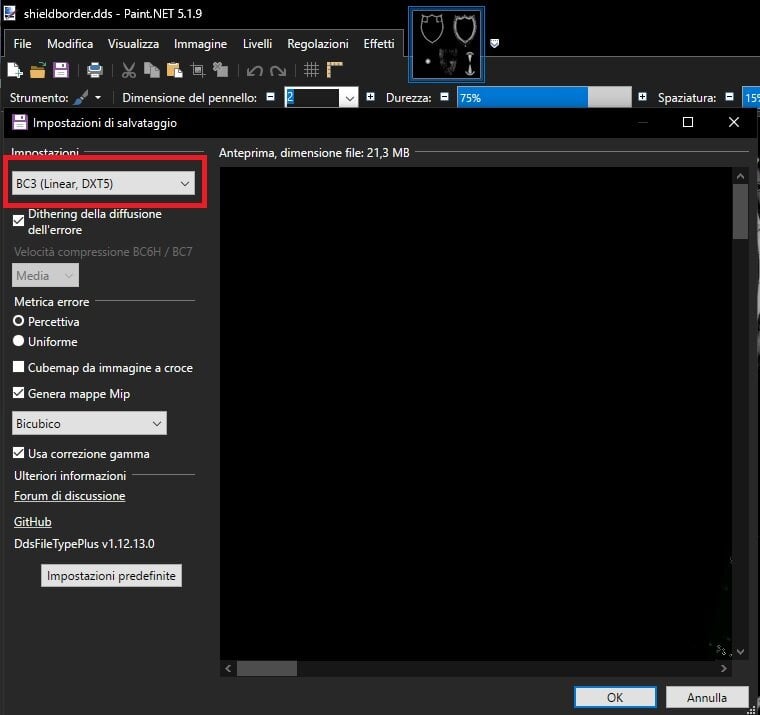Toggle Genera mappe Mip checkbox

point(18,393)
